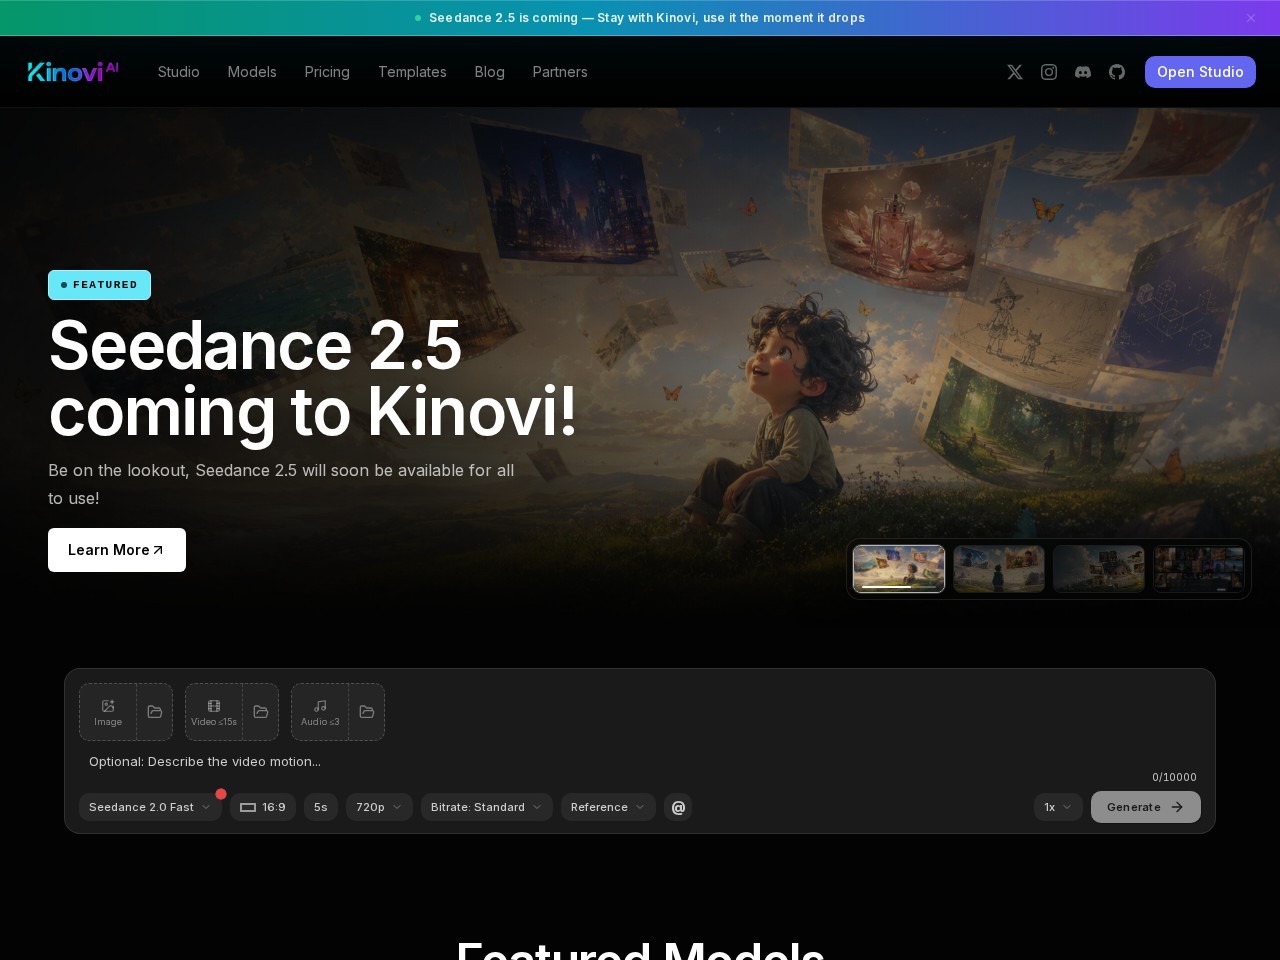Viewport: 1280px width, 960px height.
Task: Open the Discord social link
Action: [x=1083, y=72]
